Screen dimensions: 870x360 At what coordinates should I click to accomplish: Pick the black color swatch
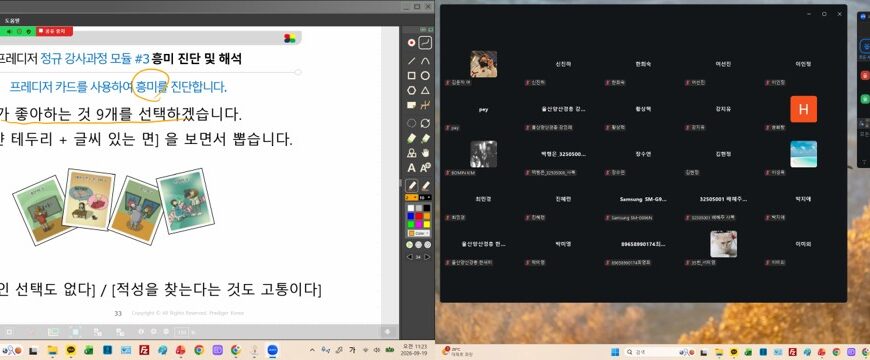[x=427, y=209]
